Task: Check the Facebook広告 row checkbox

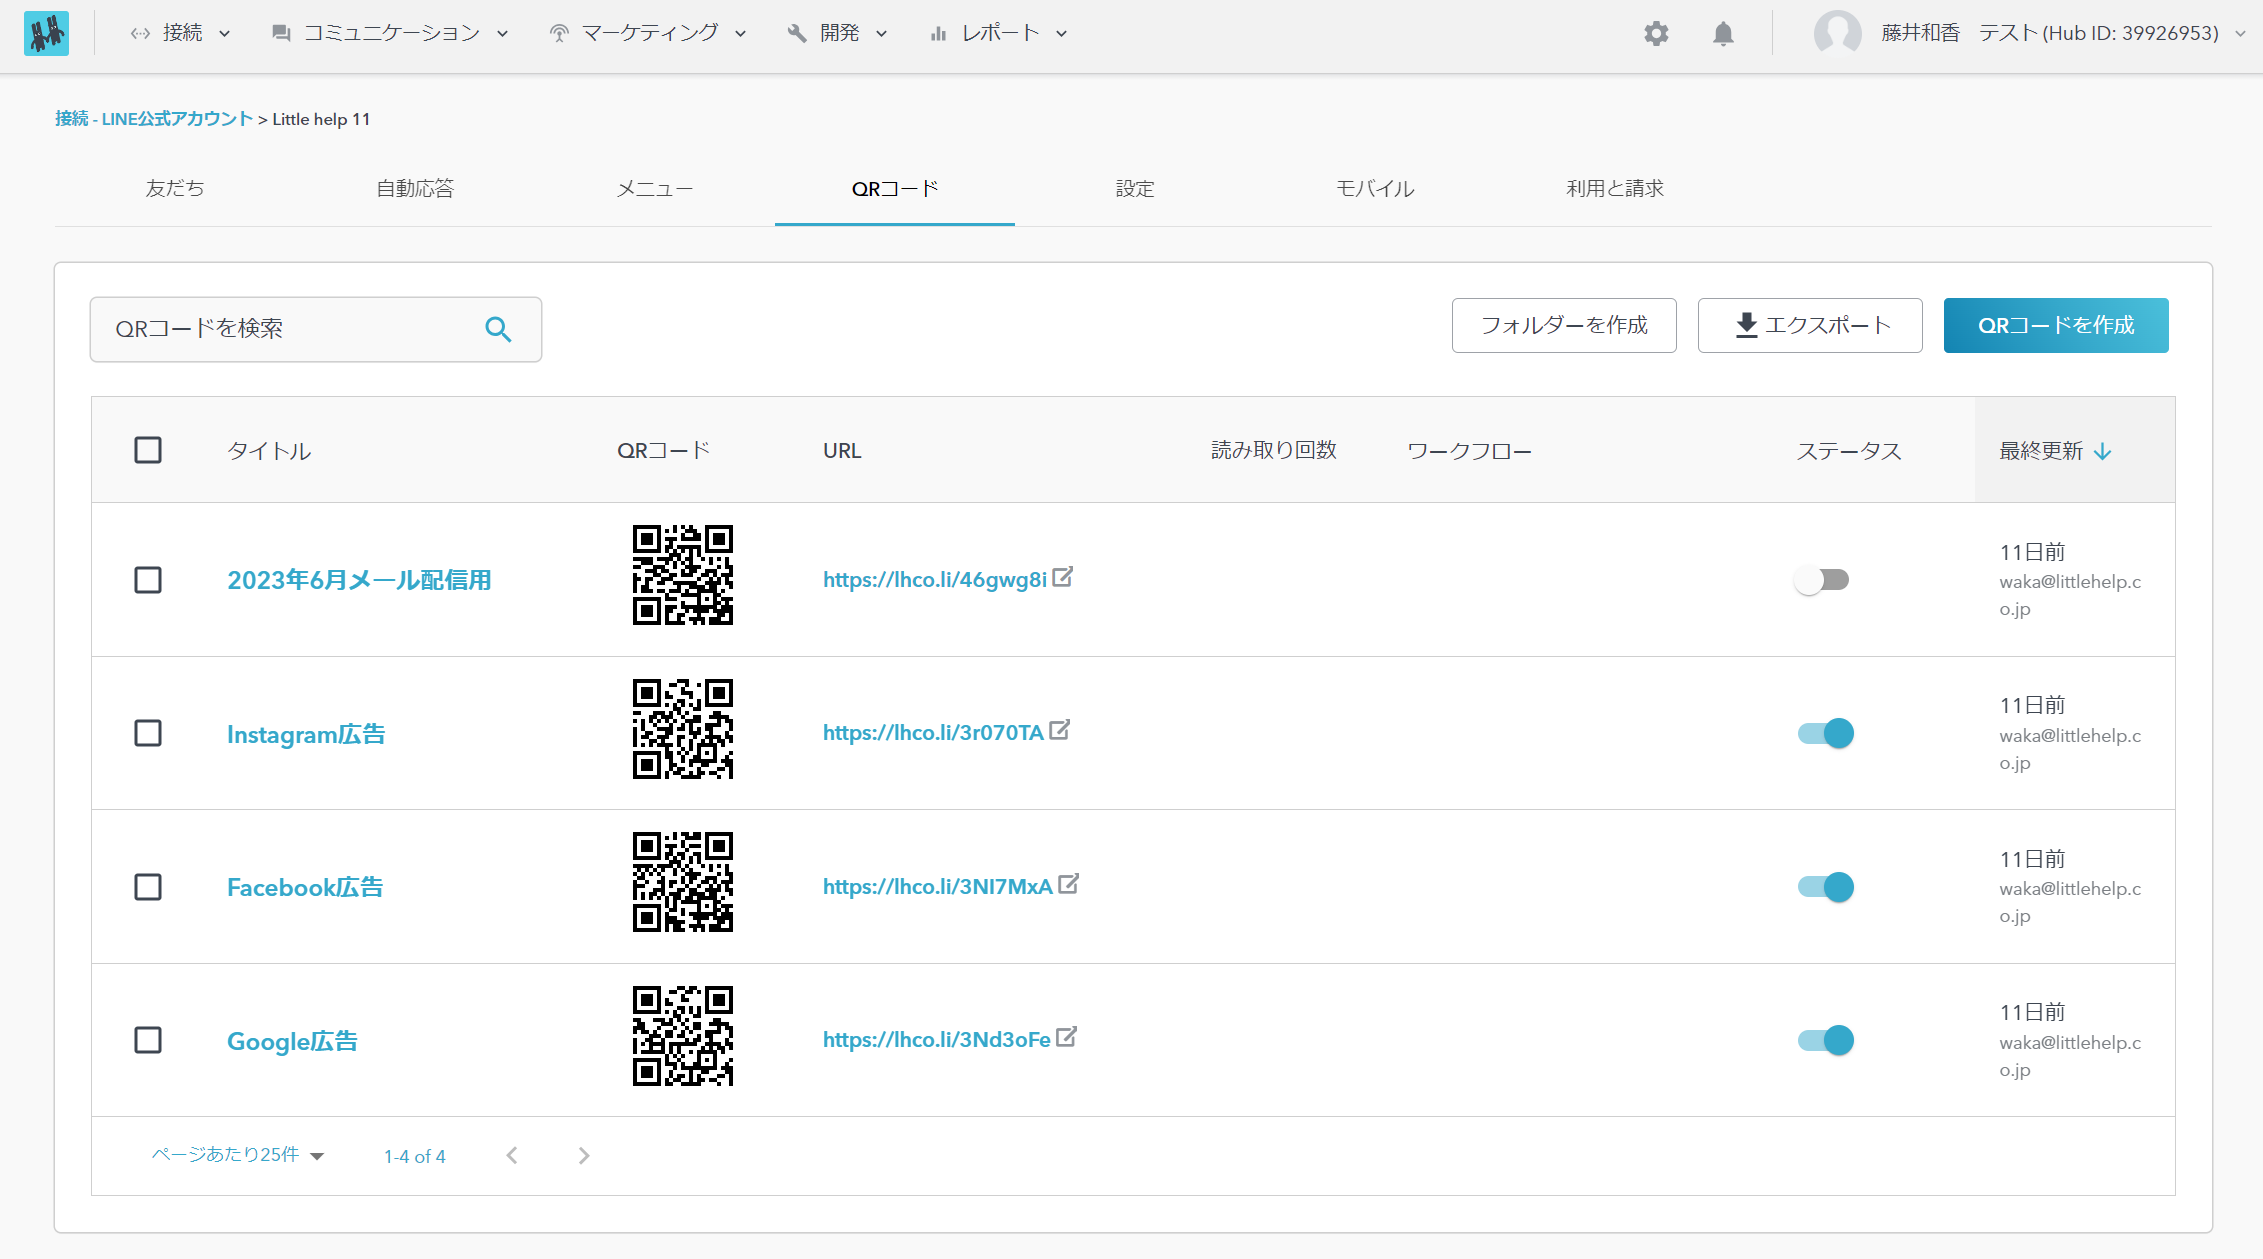Action: click(x=148, y=887)
